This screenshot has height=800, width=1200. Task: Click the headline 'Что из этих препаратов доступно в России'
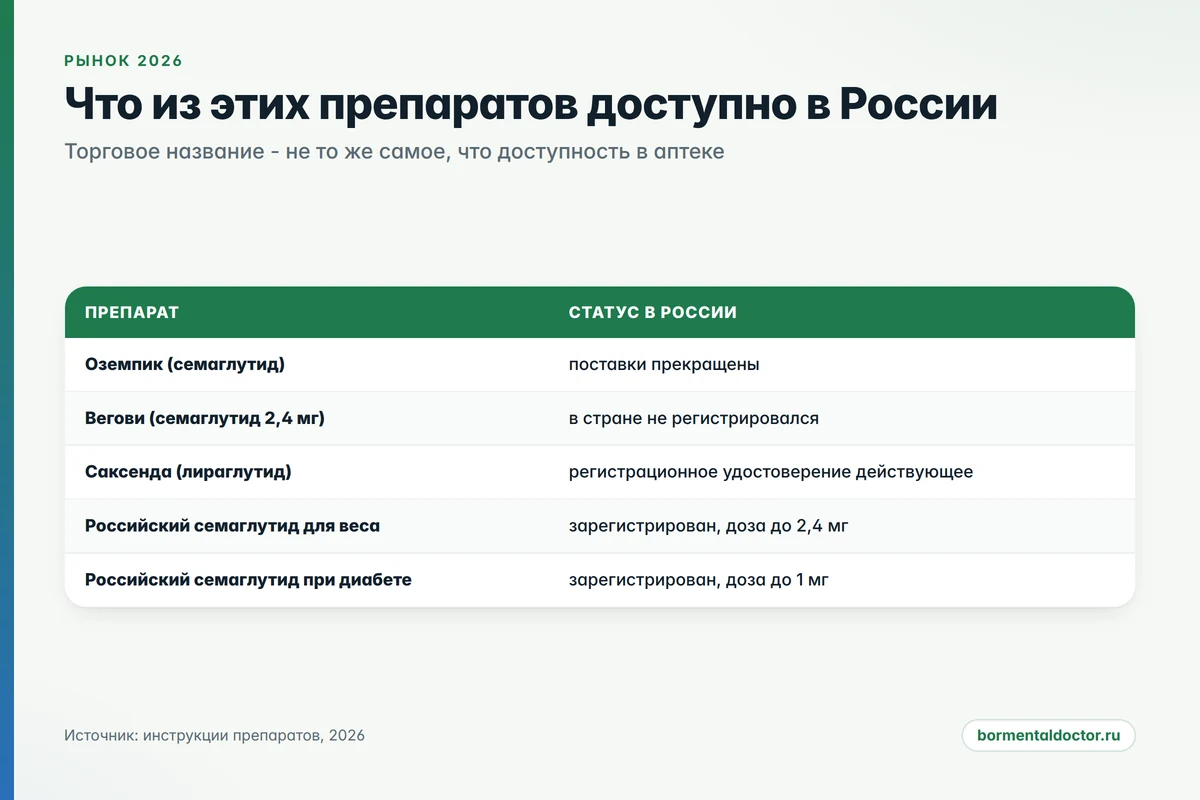pyautogui.click(x=531, y=105)
